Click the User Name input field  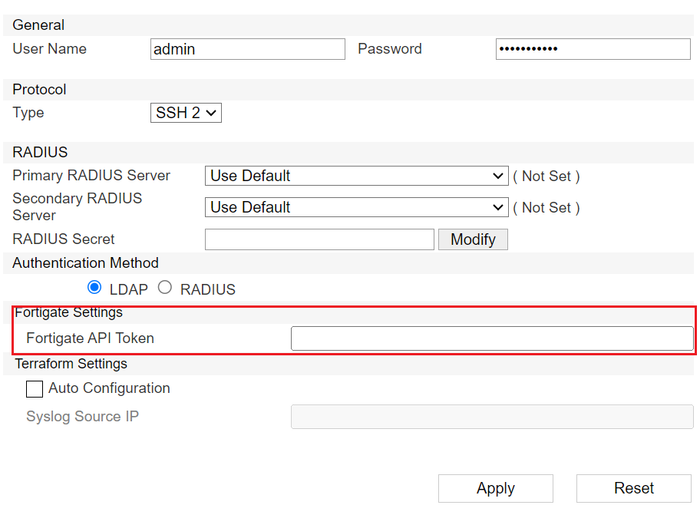247,49
